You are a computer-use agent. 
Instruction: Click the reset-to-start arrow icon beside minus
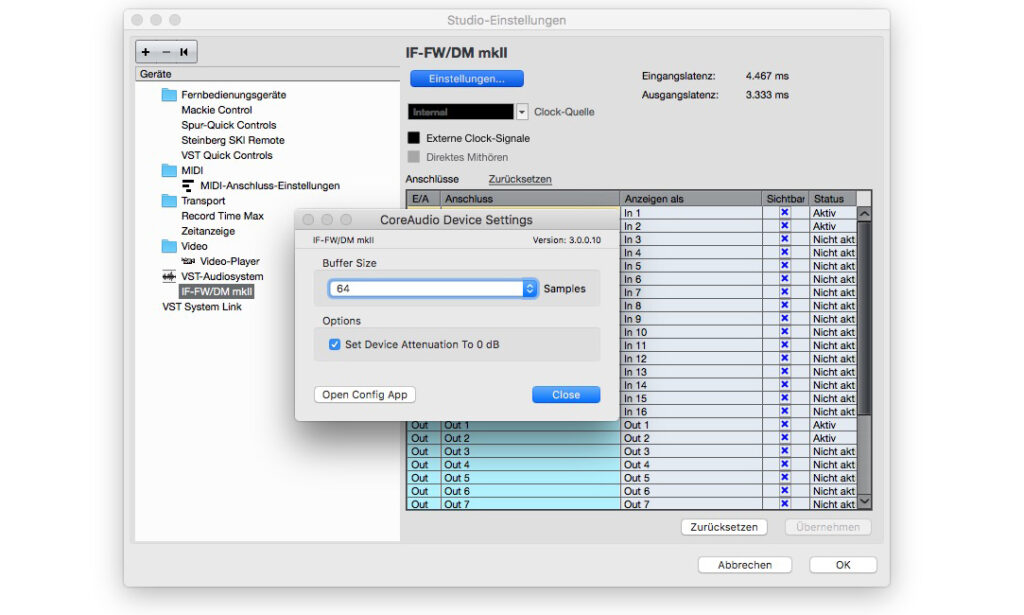tap(184, 52)
